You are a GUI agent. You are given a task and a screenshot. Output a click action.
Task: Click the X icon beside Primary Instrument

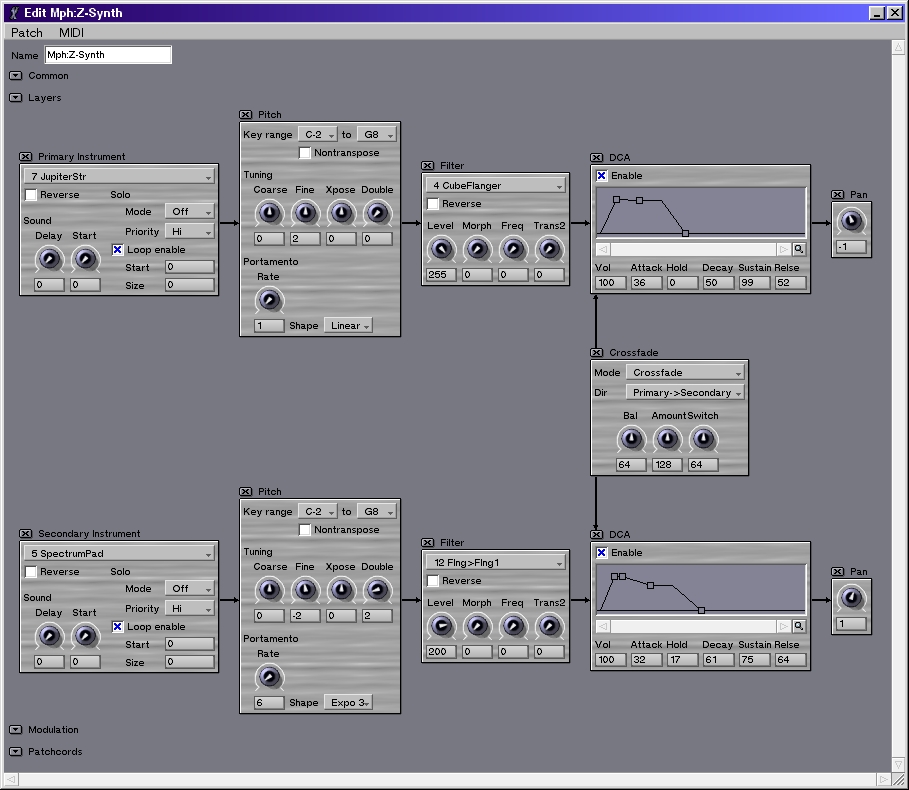pos(26,157)
